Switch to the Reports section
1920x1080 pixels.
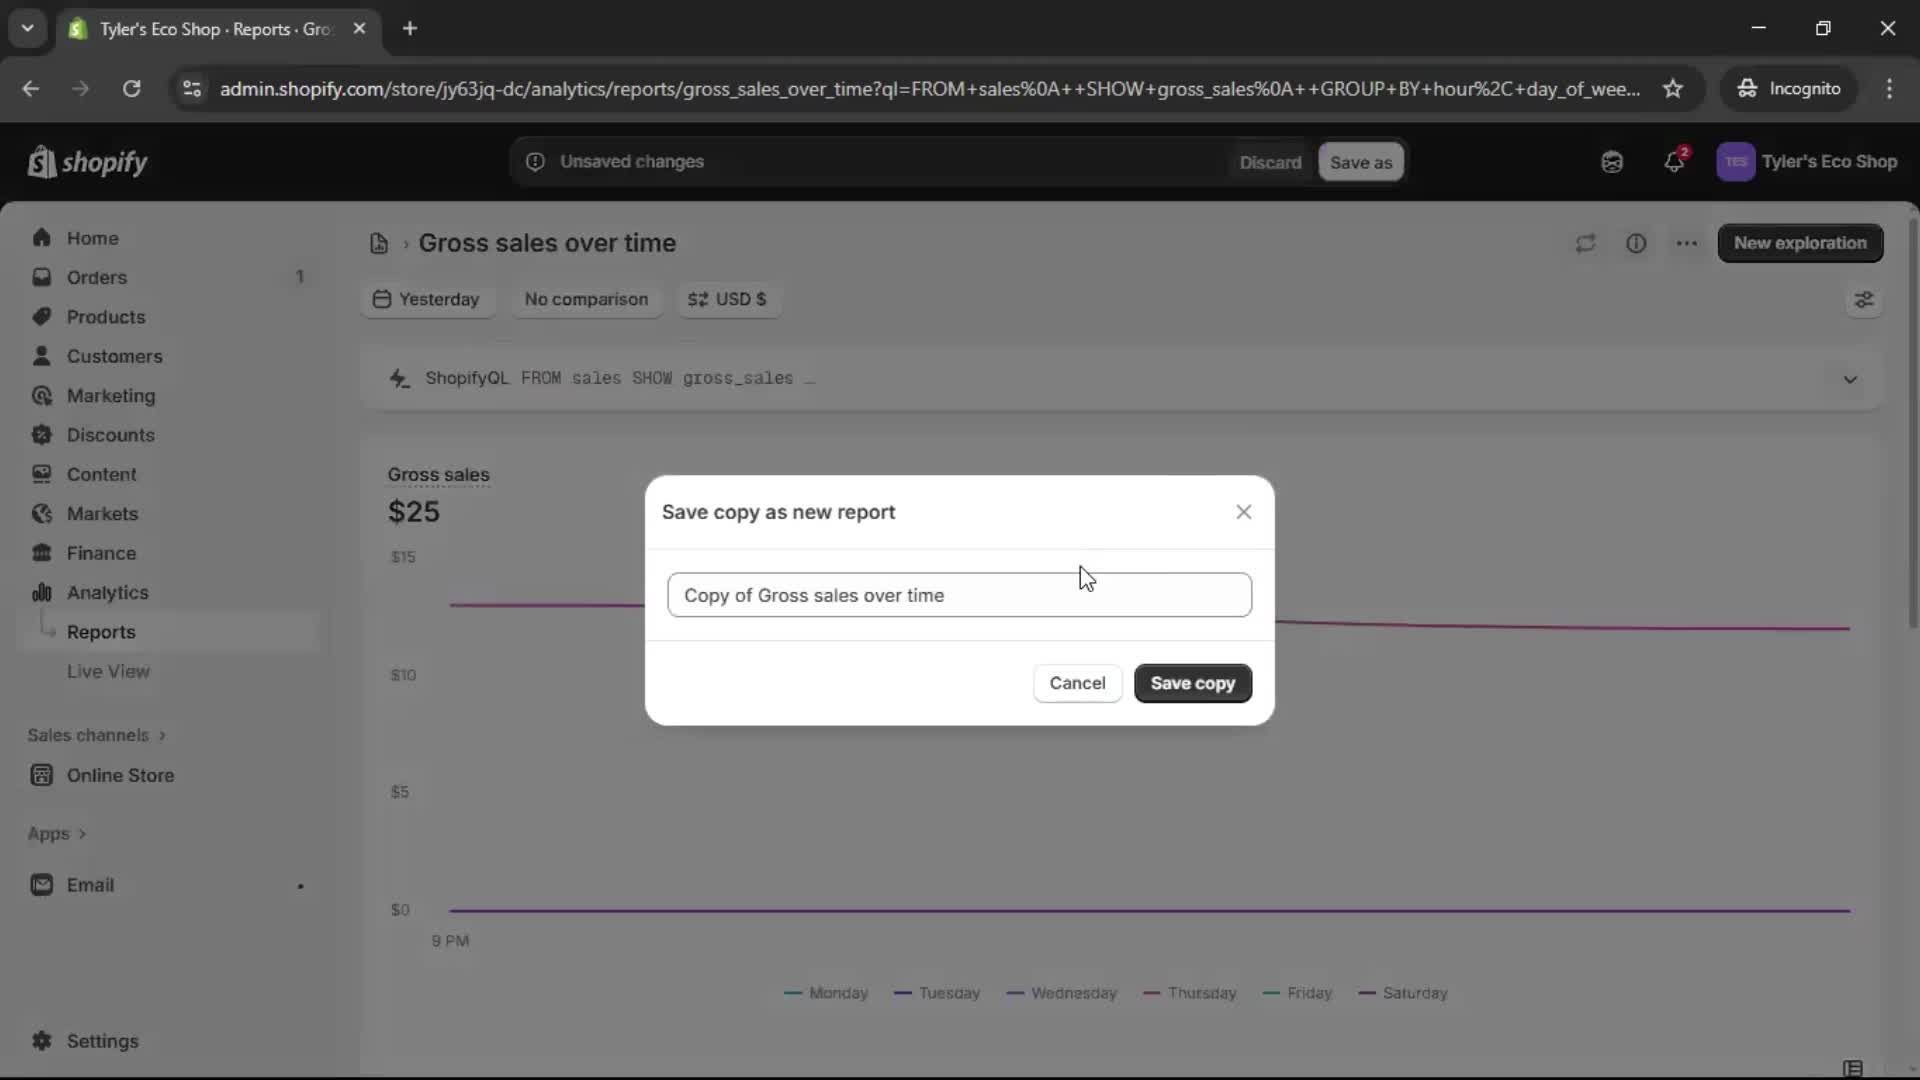(101, 631)
